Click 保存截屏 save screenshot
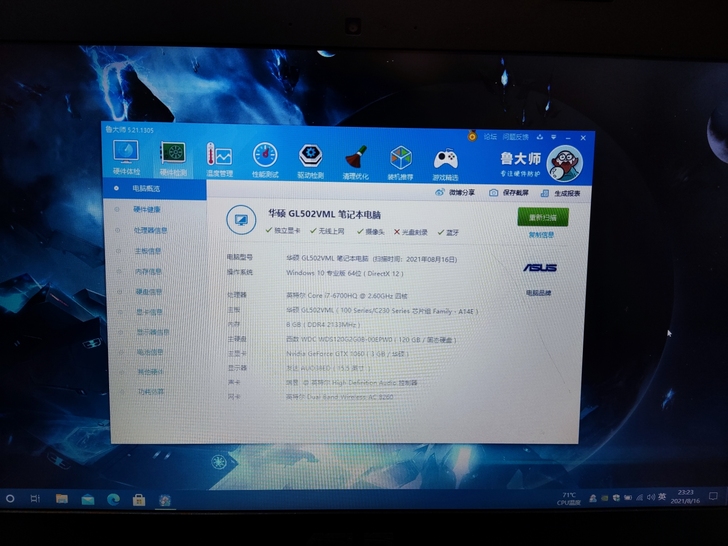The height and width of the screenshot is (546, 728). point(509,193)
